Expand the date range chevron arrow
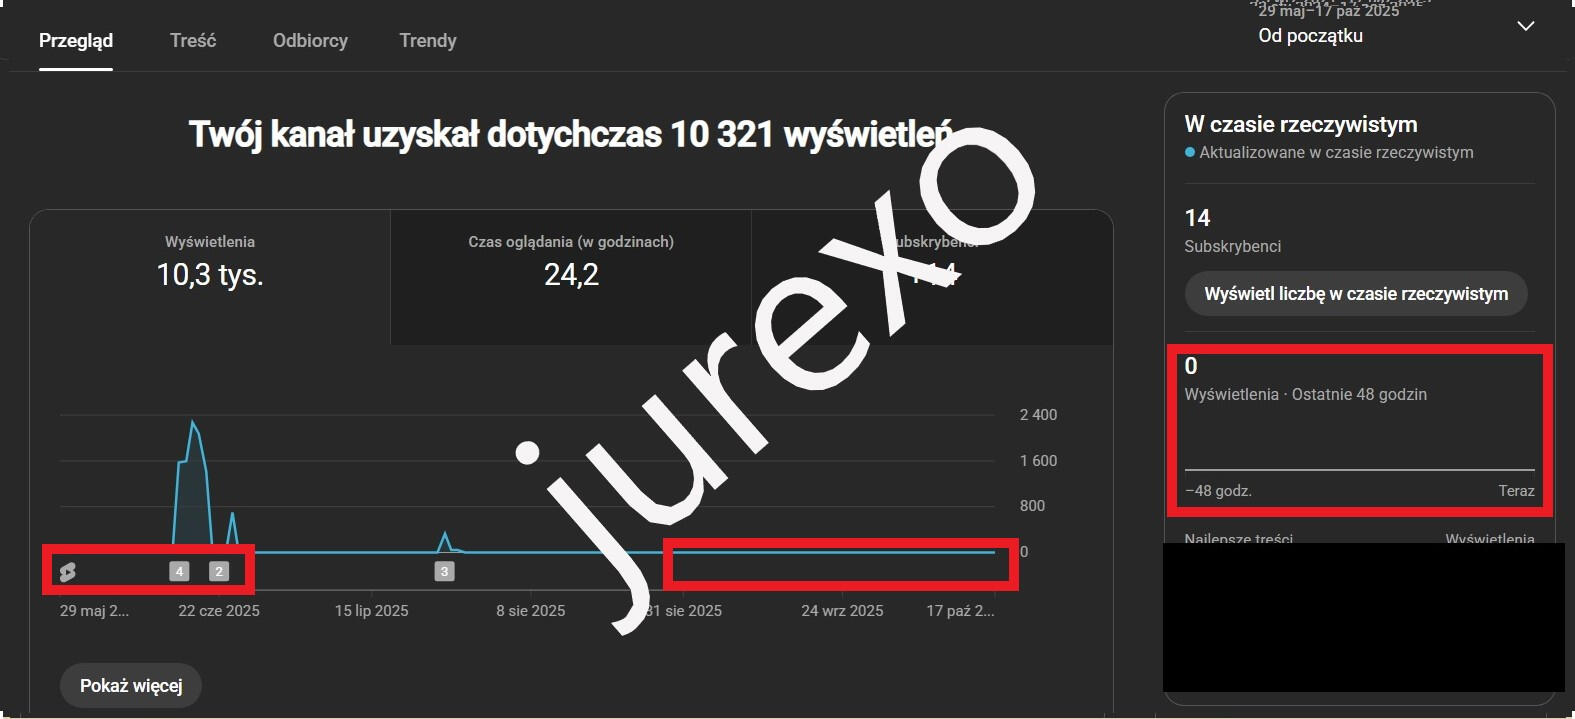 point(1525,27)
